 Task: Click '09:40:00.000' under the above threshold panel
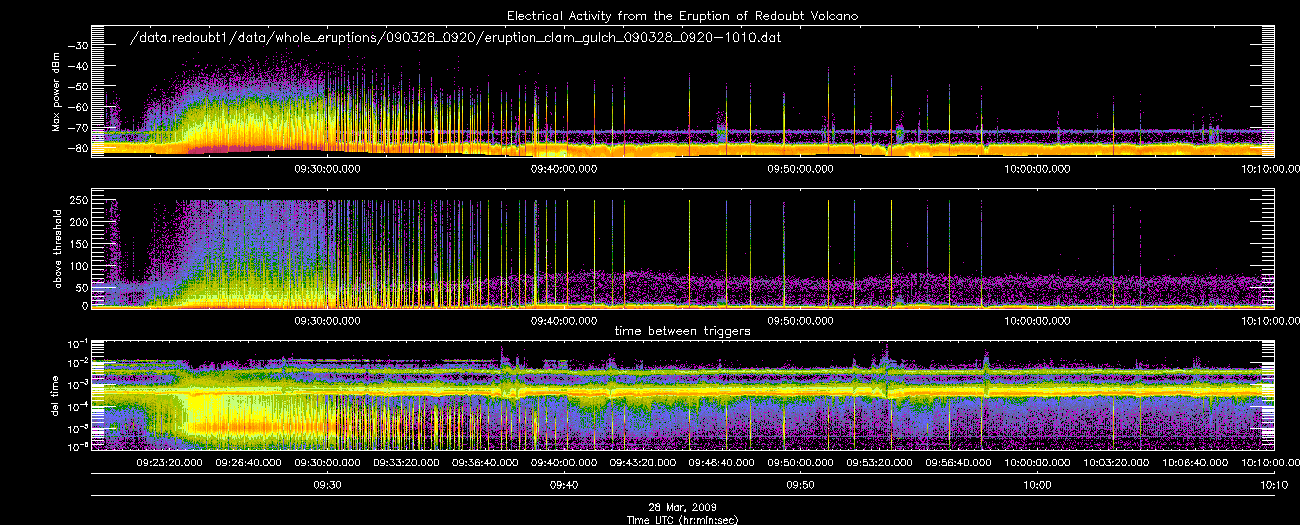click(564, 321)
